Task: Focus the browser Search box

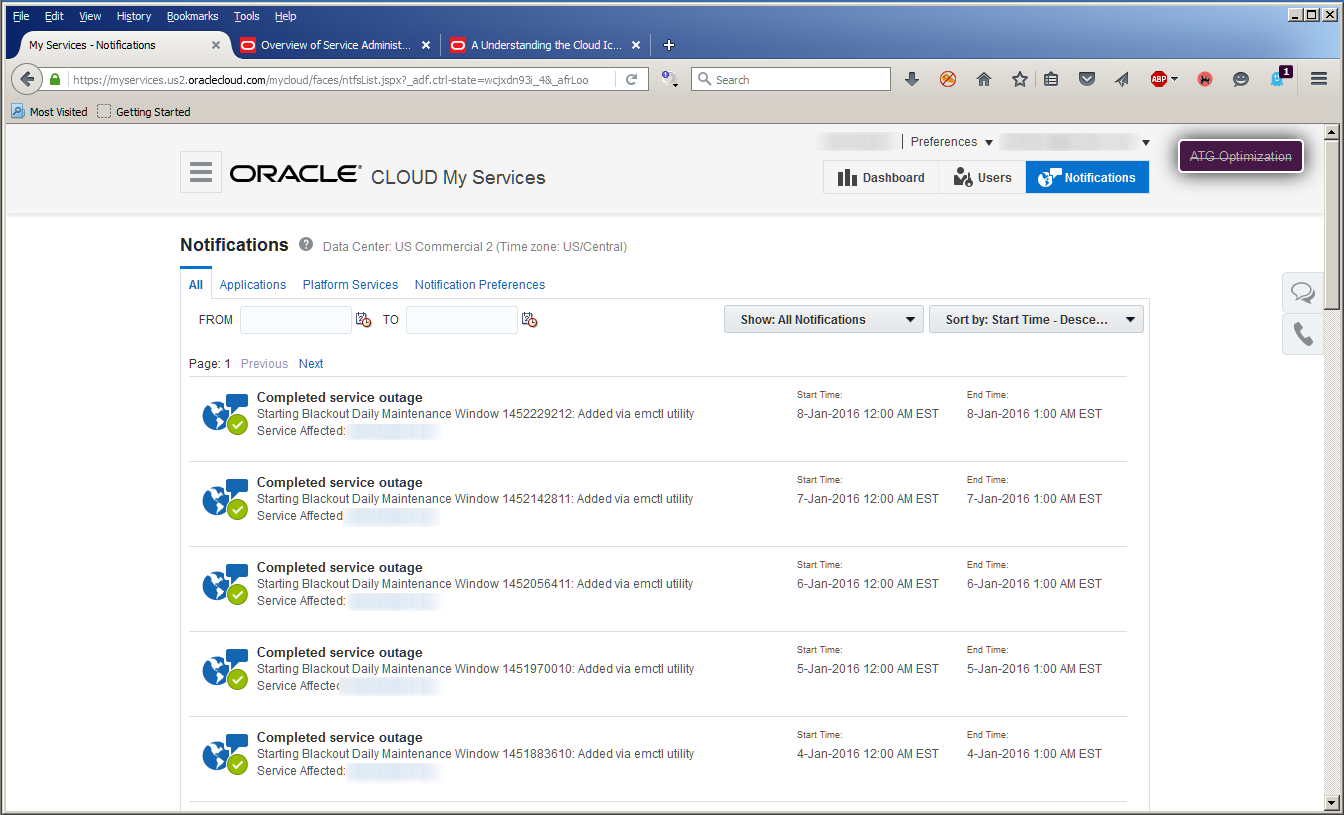Action: (791, 79)
